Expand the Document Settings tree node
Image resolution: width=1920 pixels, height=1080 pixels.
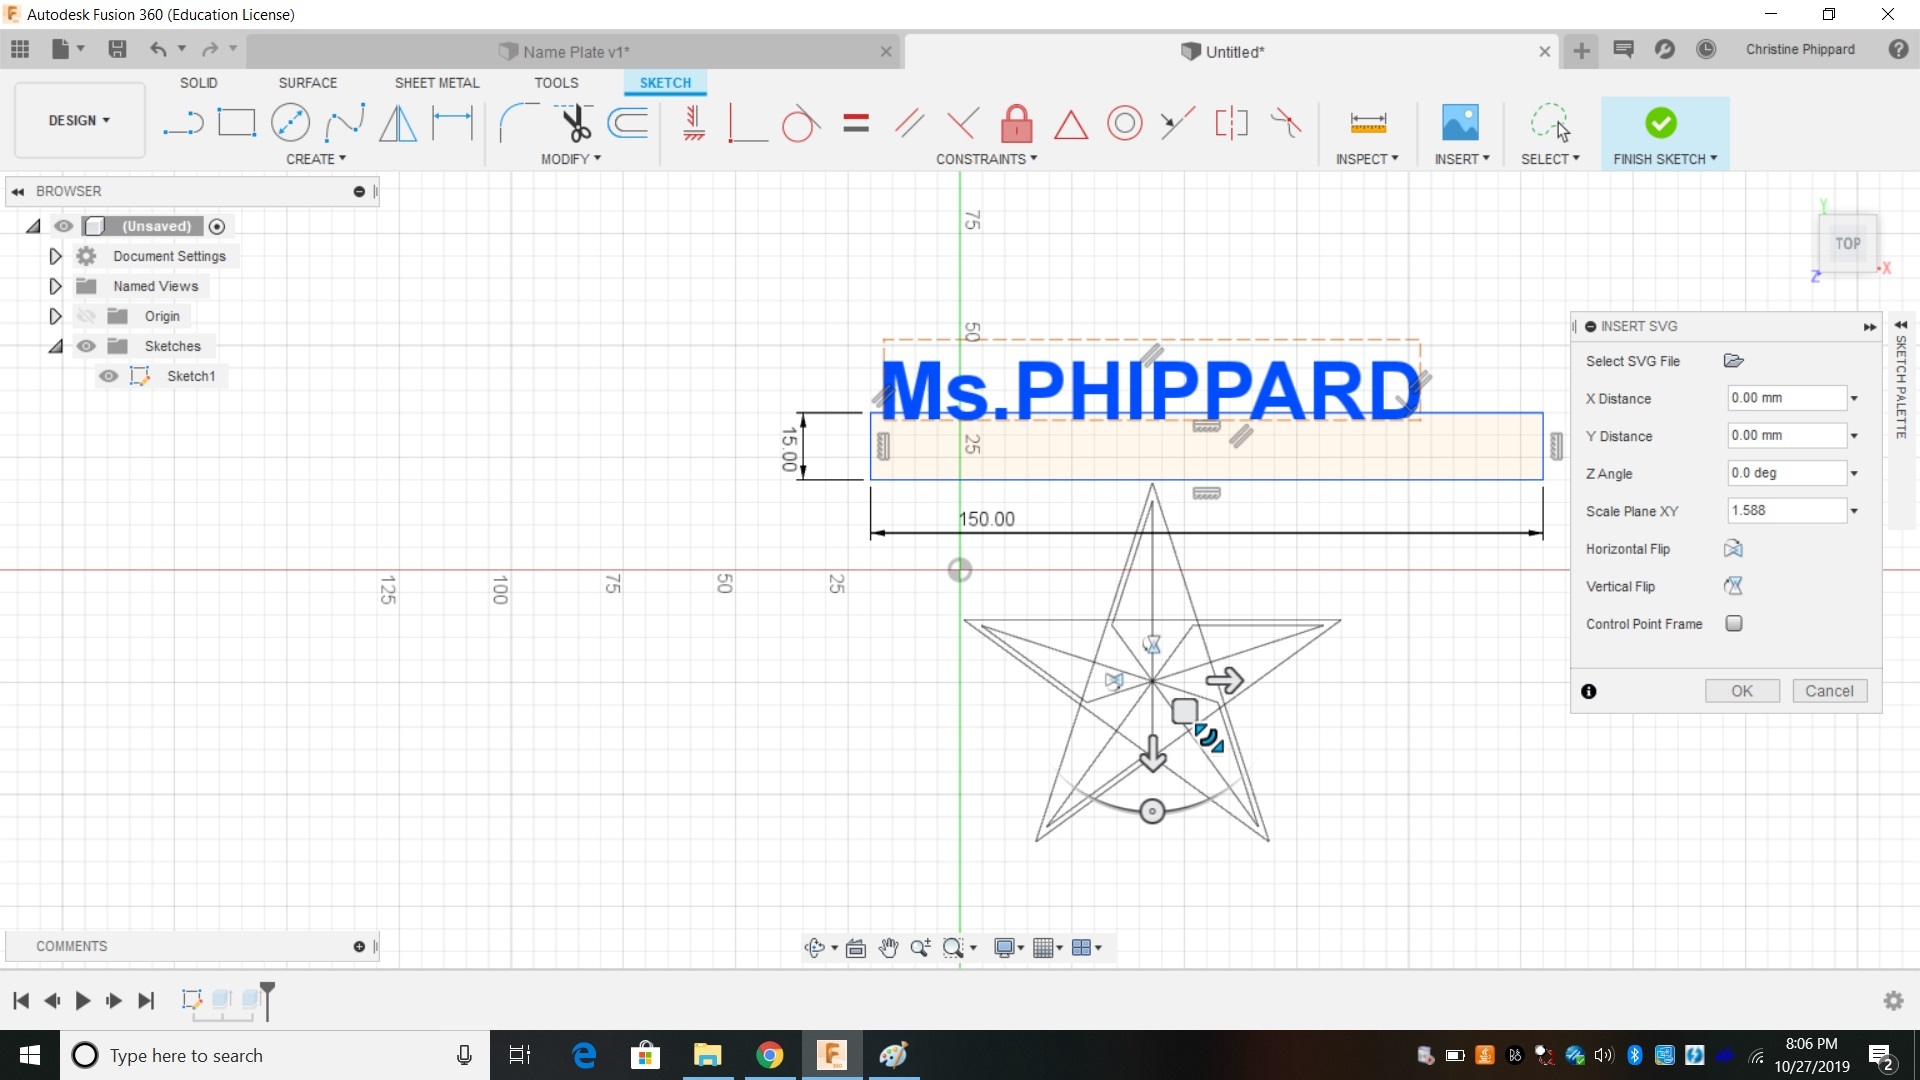(55, 256)
